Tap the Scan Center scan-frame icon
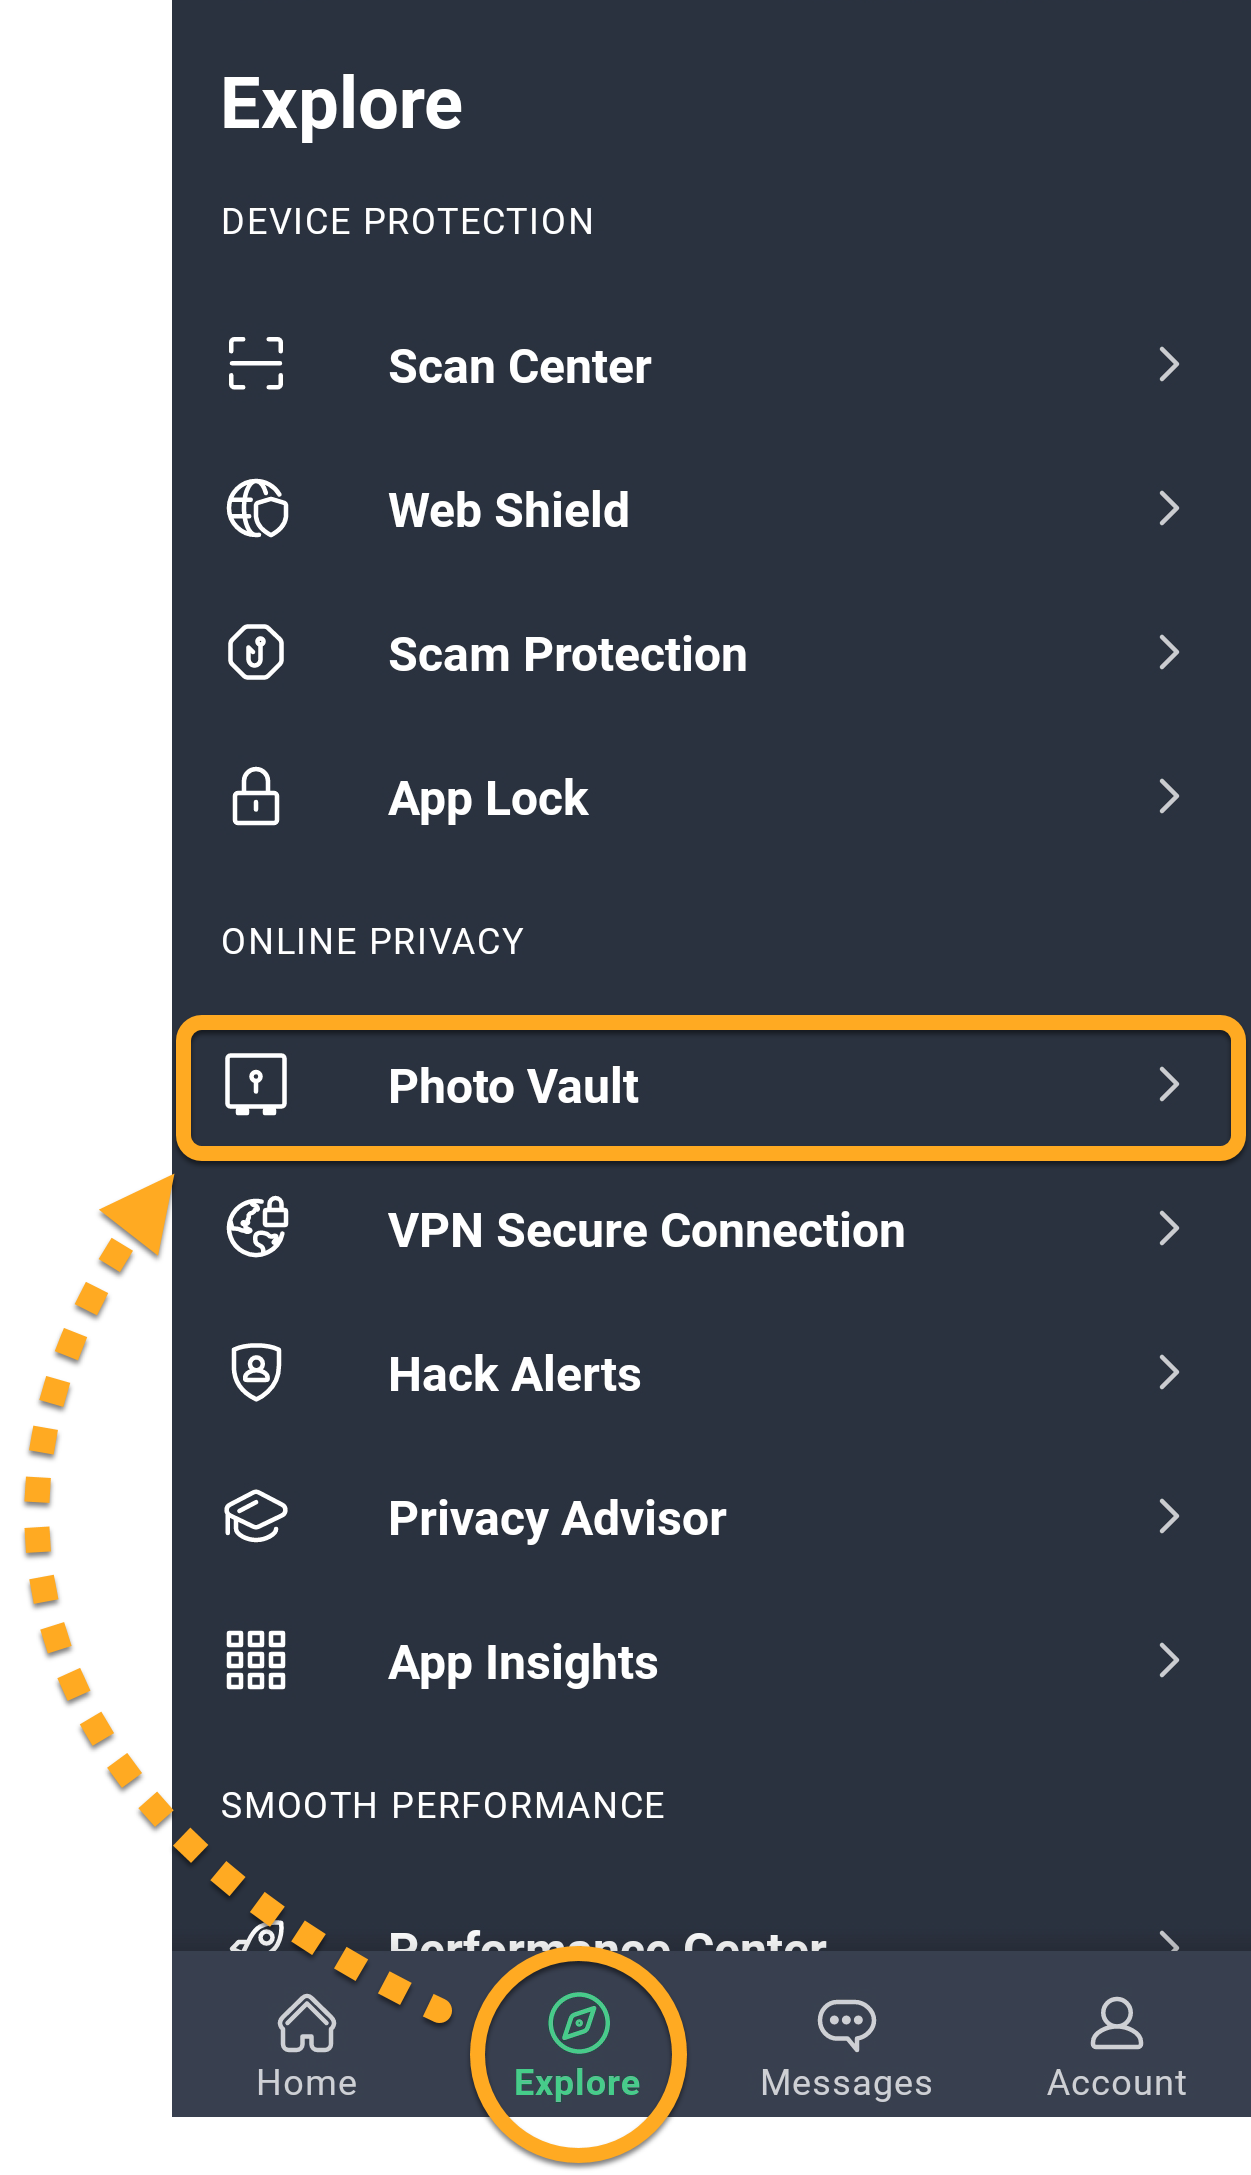The image size is (1251, 2175). pyautogui.click(x=256, y=364)
